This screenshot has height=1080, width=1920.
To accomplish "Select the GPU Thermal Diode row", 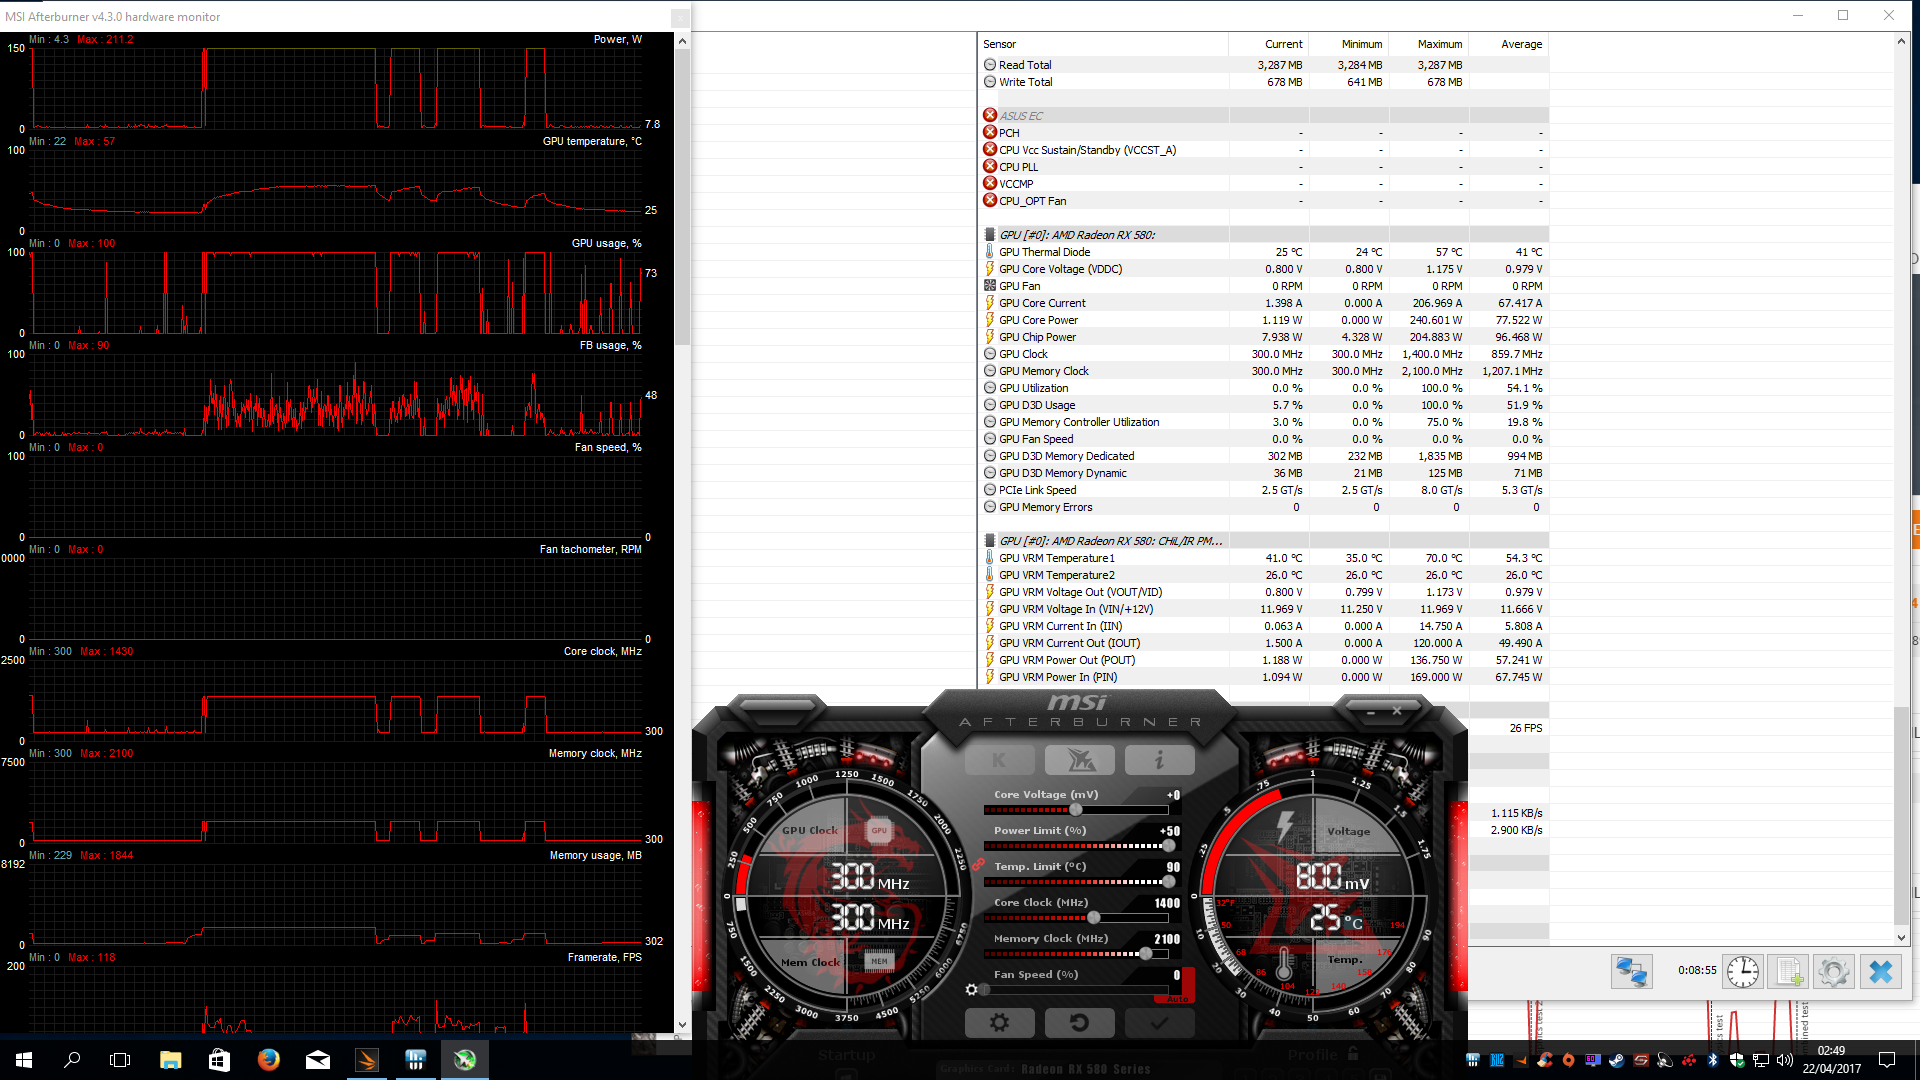I will pyautogui.click(x=1264, y=252).
